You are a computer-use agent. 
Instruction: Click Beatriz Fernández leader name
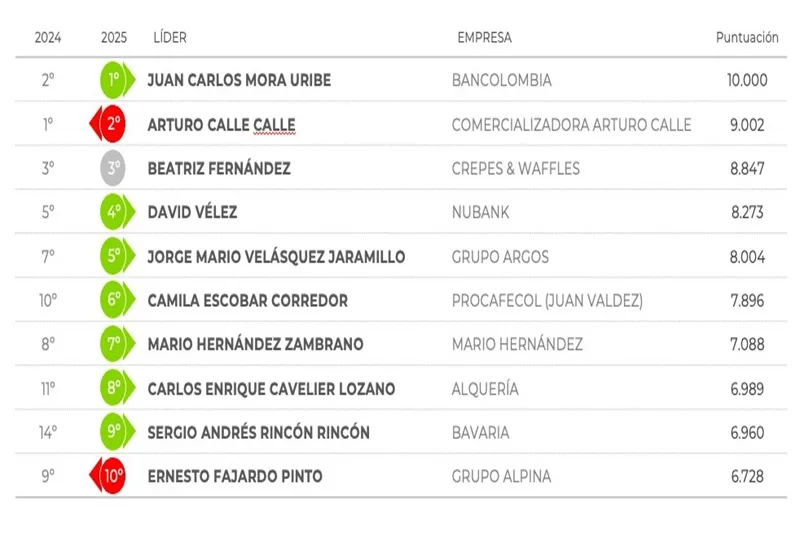pos(219,169)
